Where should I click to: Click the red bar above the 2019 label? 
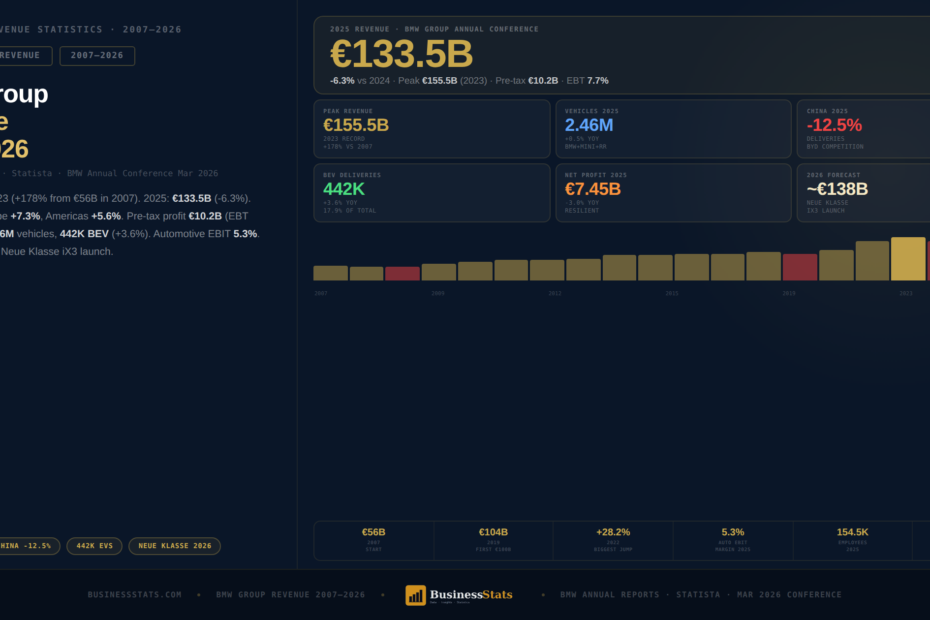tap(800, 267)
